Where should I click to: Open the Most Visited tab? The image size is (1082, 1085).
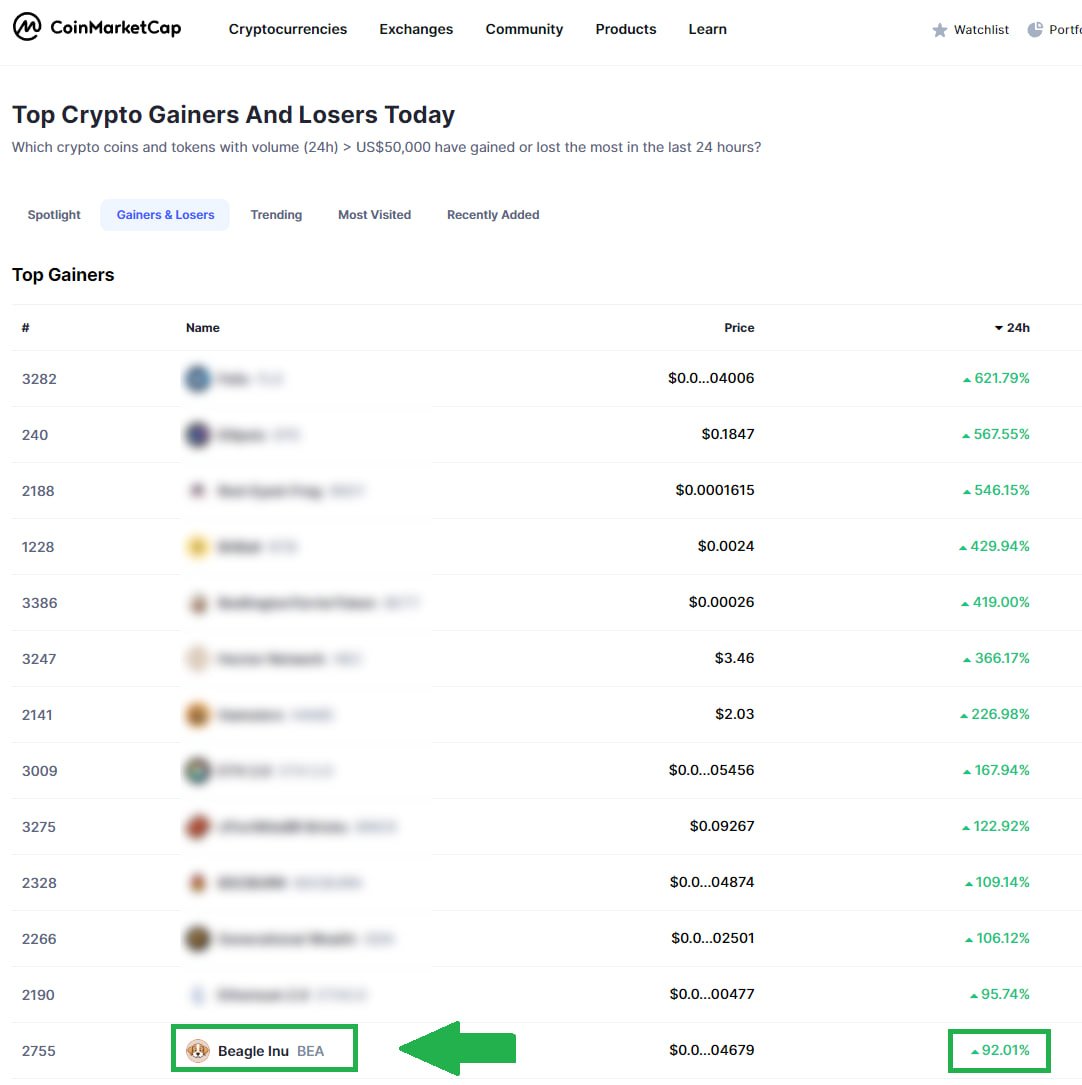click(x=374, y=215)
